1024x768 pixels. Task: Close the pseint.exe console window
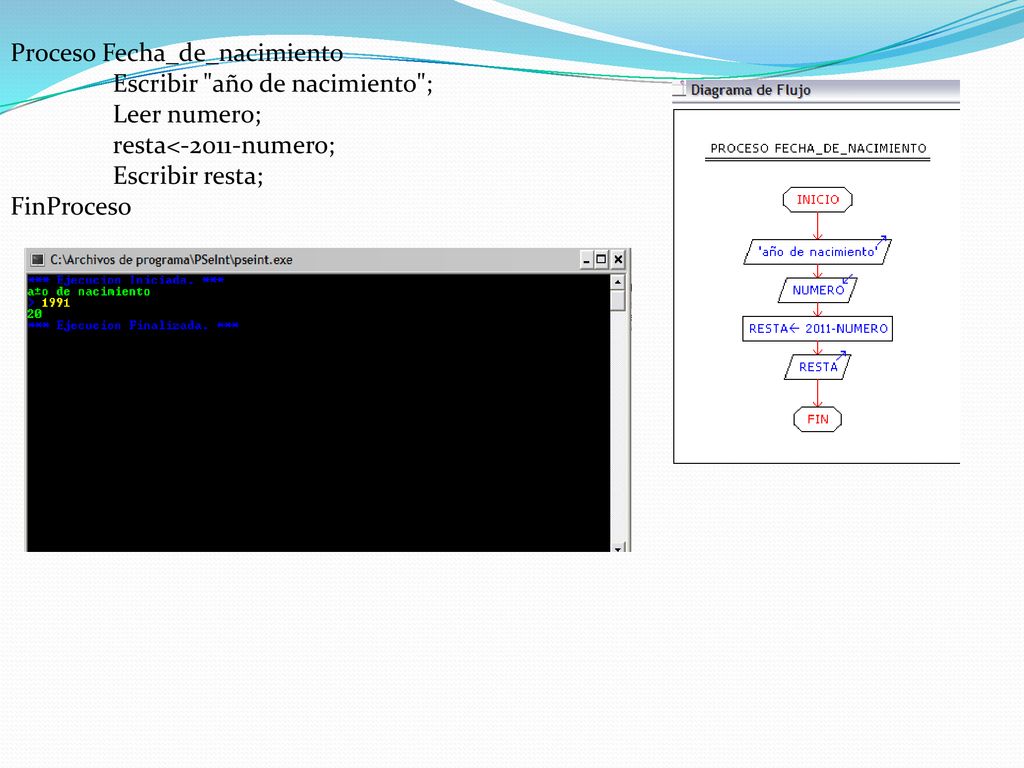point(618,260)
